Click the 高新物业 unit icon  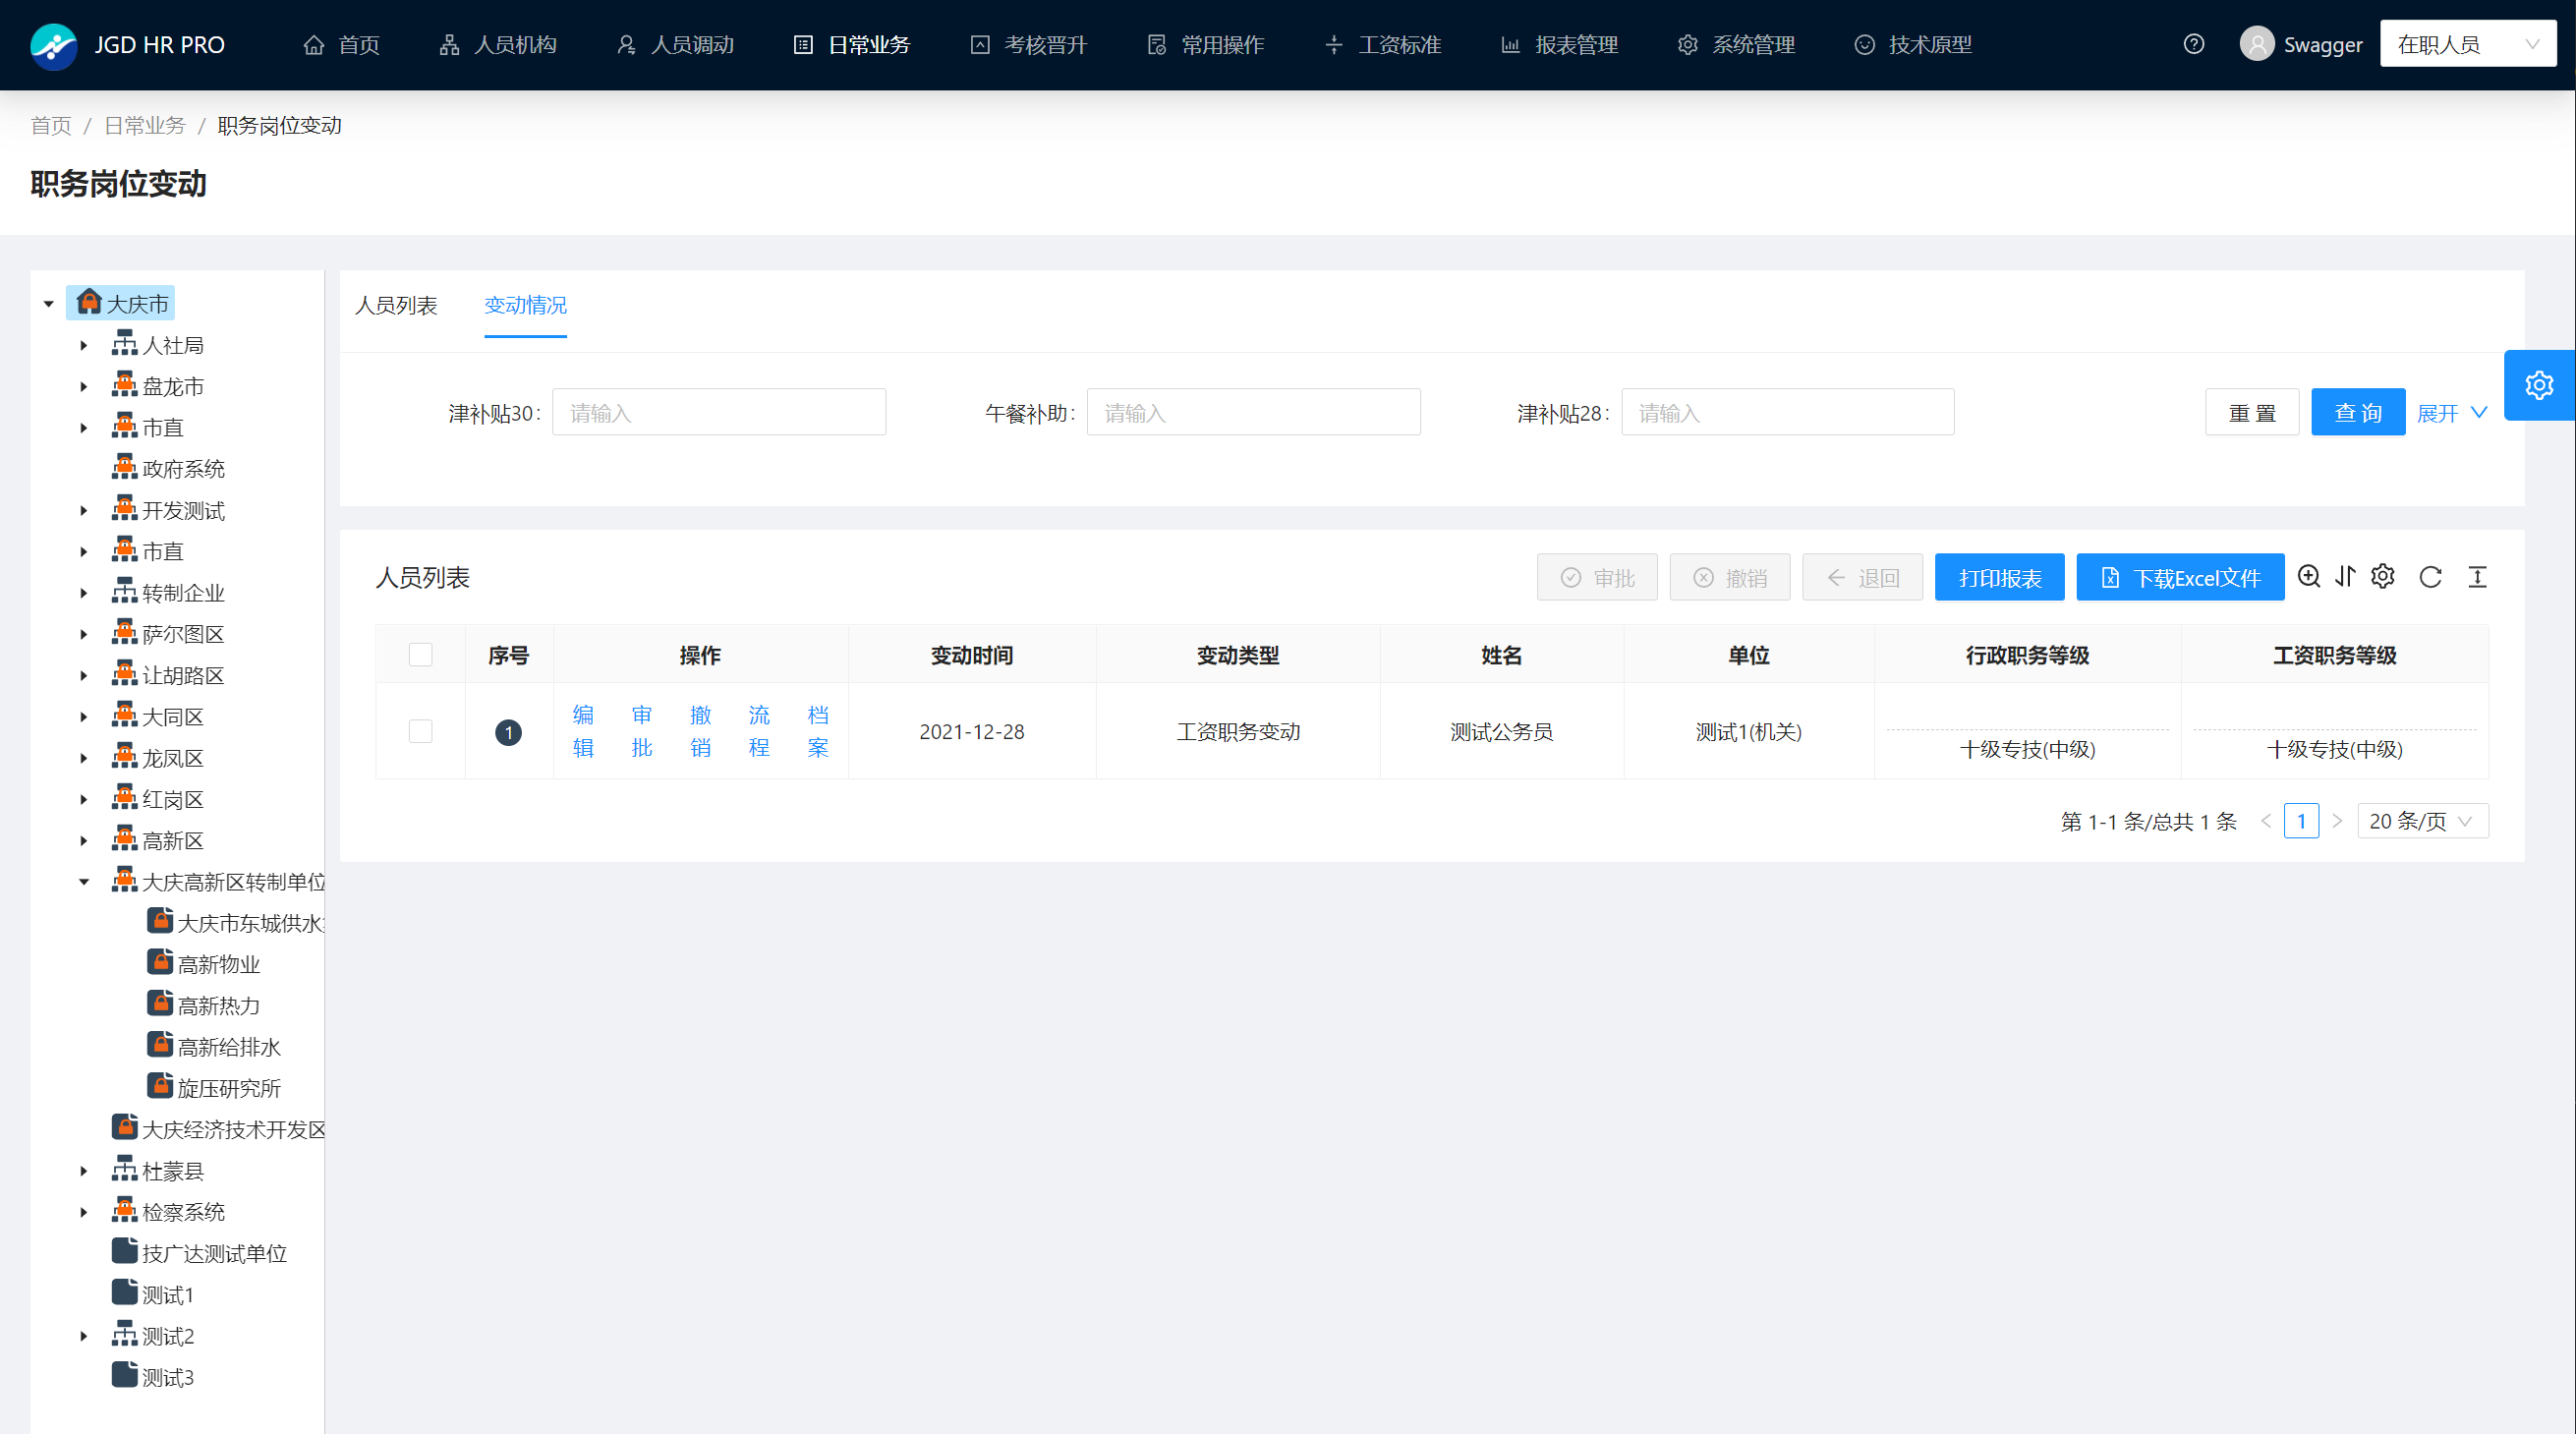160,961
